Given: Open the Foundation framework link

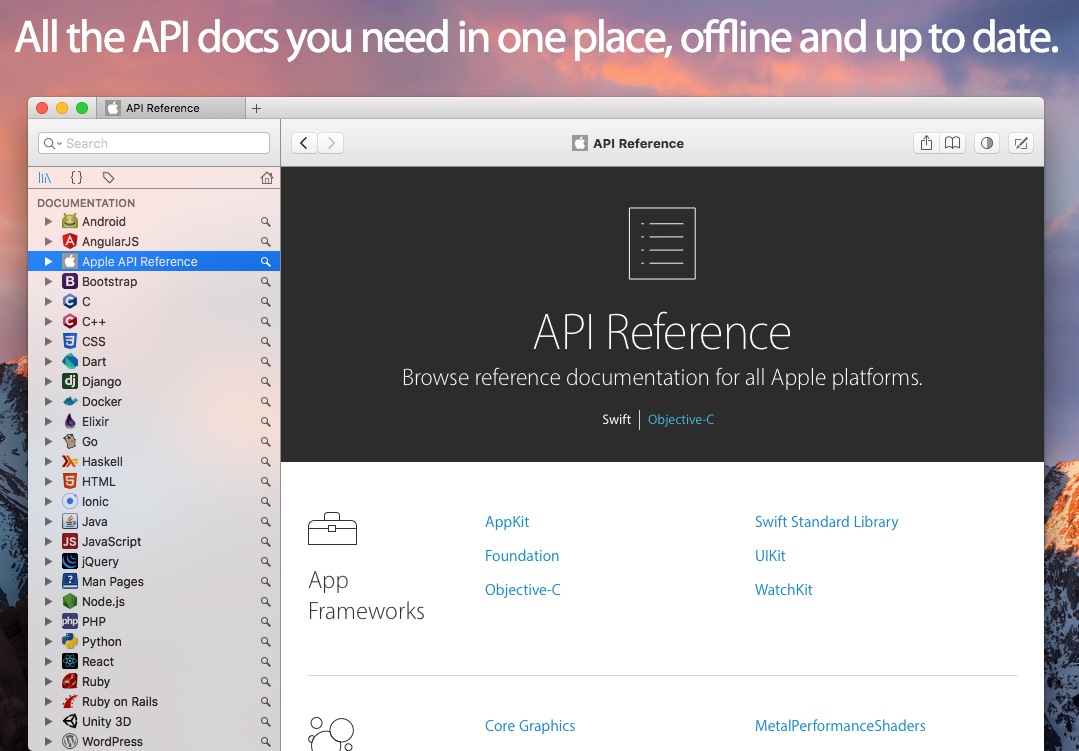Looking at the screenshot, I should point(522,556).
